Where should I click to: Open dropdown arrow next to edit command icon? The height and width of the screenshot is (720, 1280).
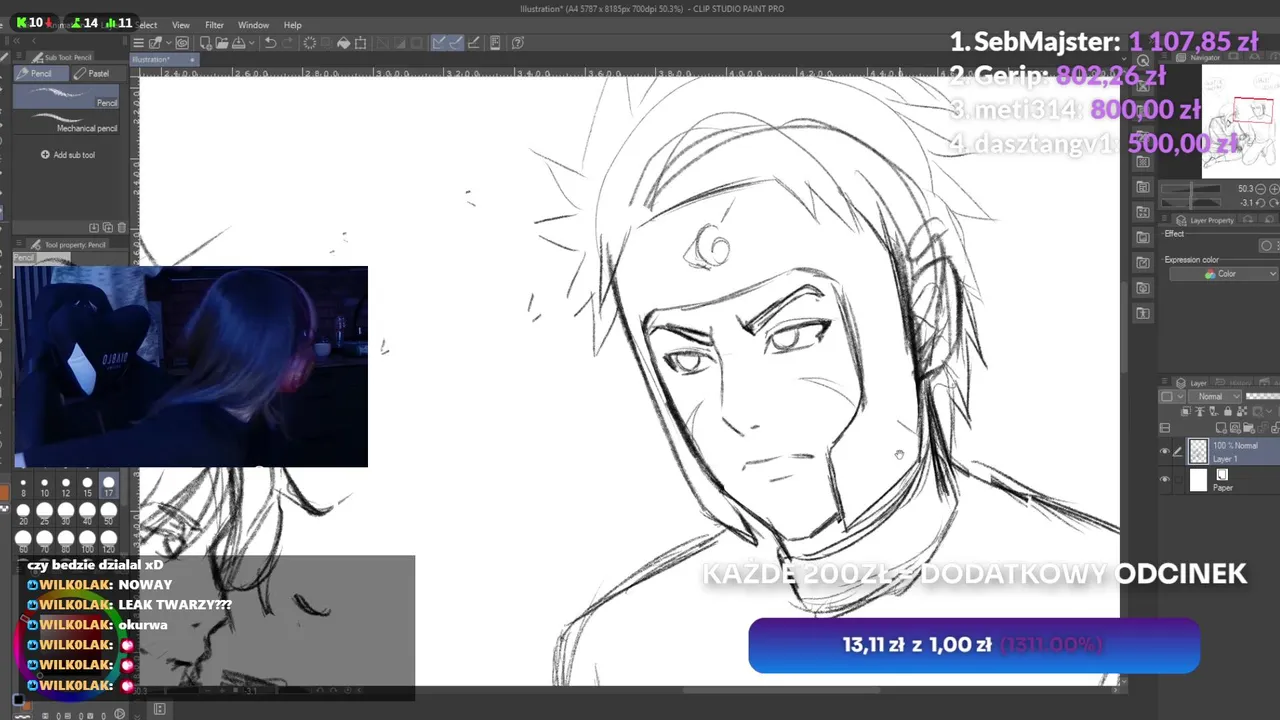169,43
